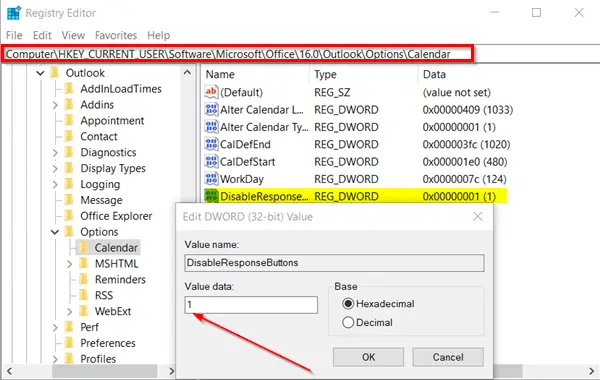Image resolution: width=600 pixels, height=380 pixels.
Task: Click the Options folder icon
Action: (x=69, y=232)
